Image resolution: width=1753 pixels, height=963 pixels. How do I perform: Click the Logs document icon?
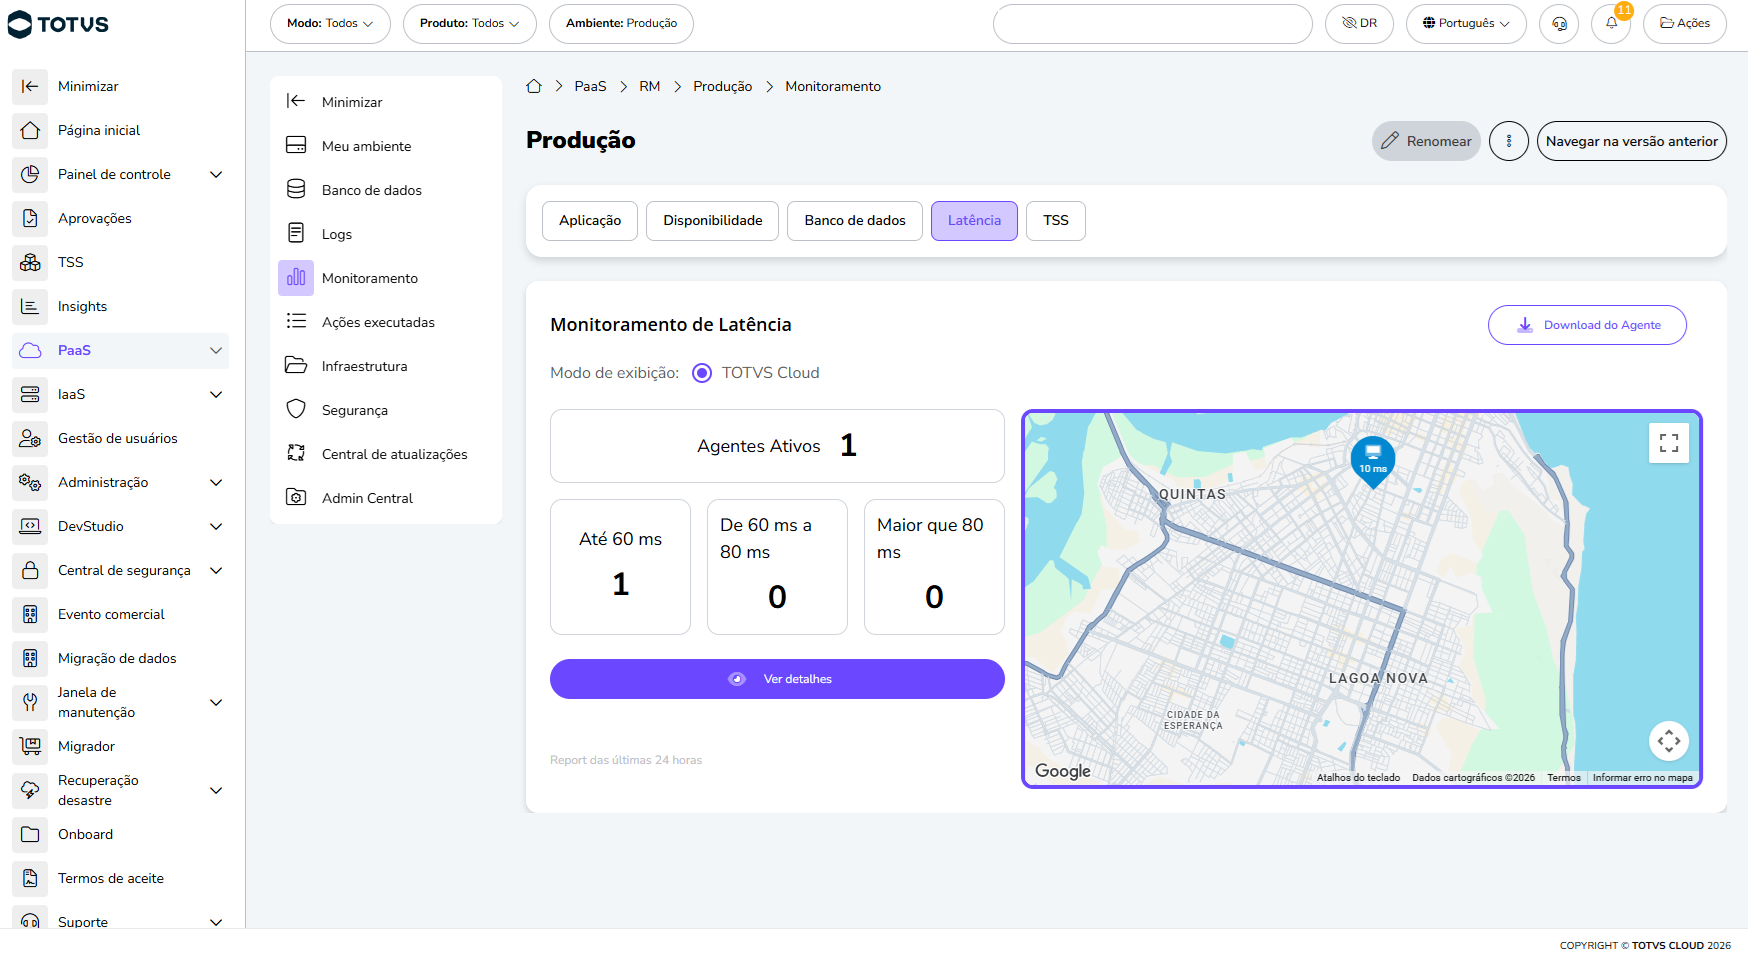(x=296, y=234)
